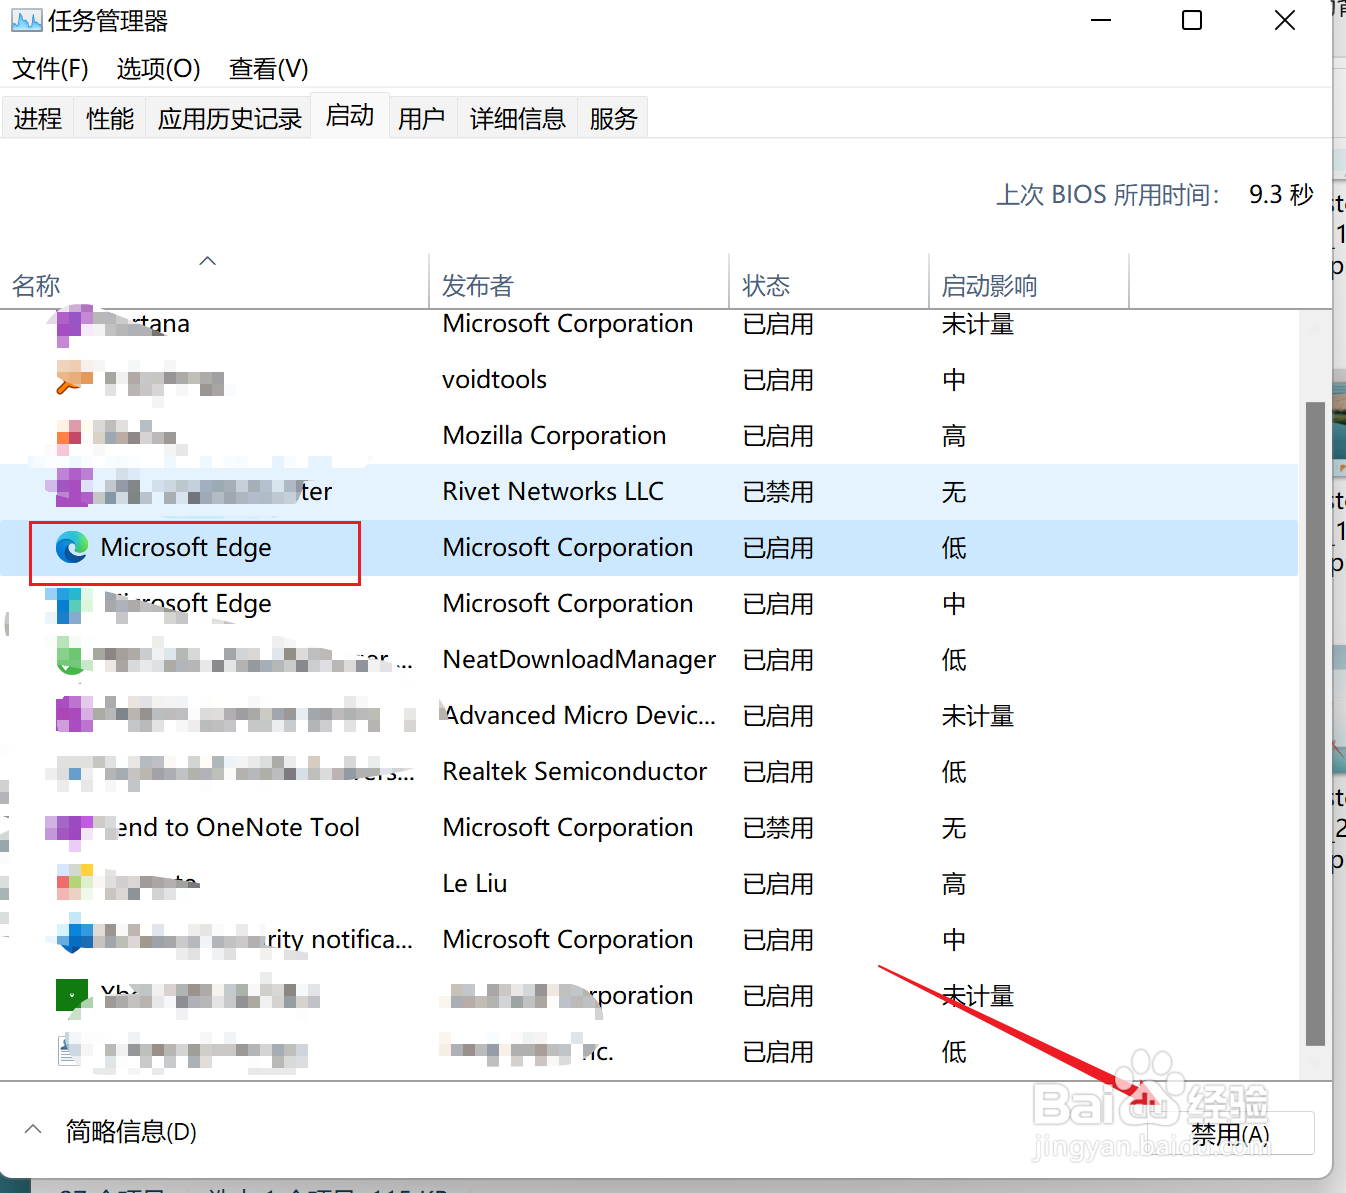
Task: Select the 启动 tab
Action: point(350,115)
